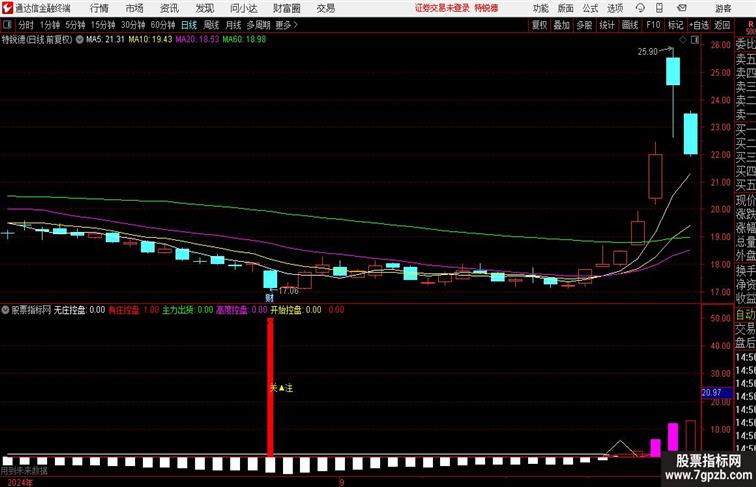Click the 叠加 overlay toolbar button
Image resolution: width=756 pixels, height=487 pixels.
click(x=562, y=25)
